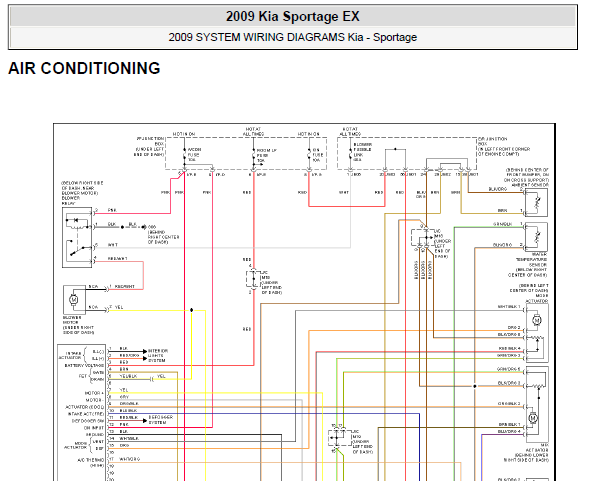This screenshot has height=481, width=607.
Task: Click the mix actuator motor symbol
Action: point(533,418)
